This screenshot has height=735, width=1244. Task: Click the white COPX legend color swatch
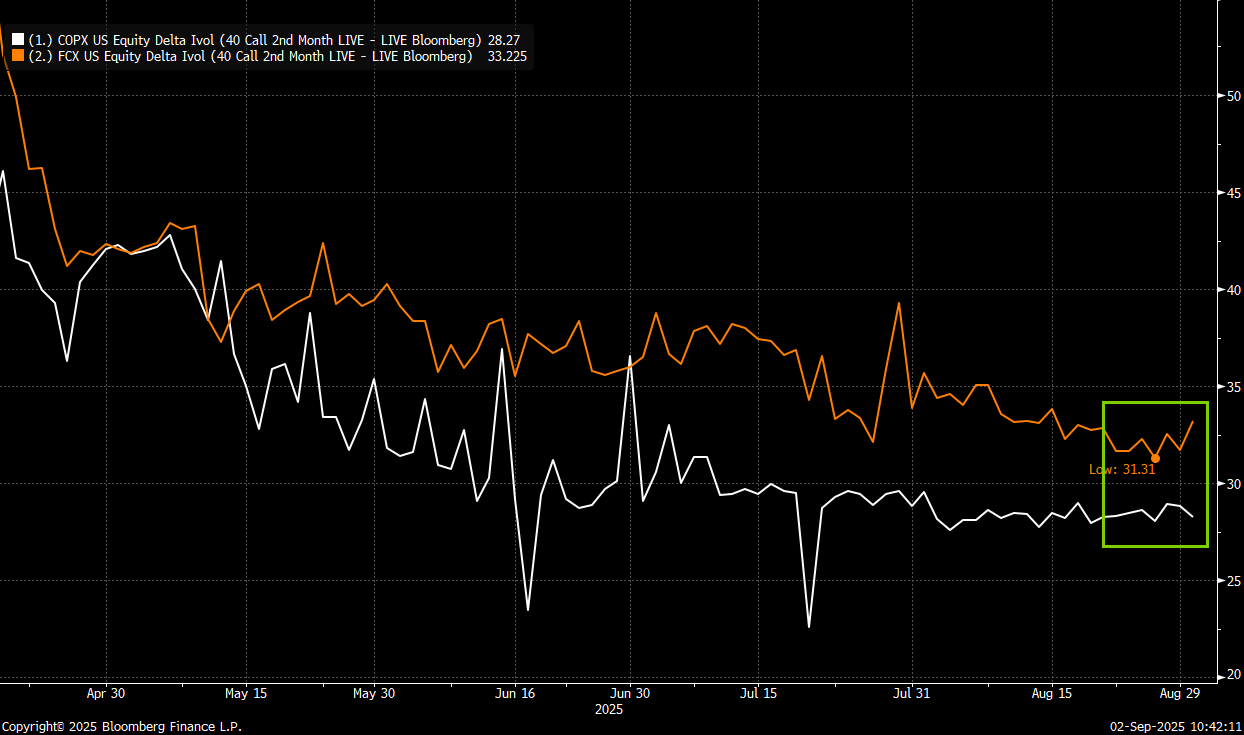point(18,40)
